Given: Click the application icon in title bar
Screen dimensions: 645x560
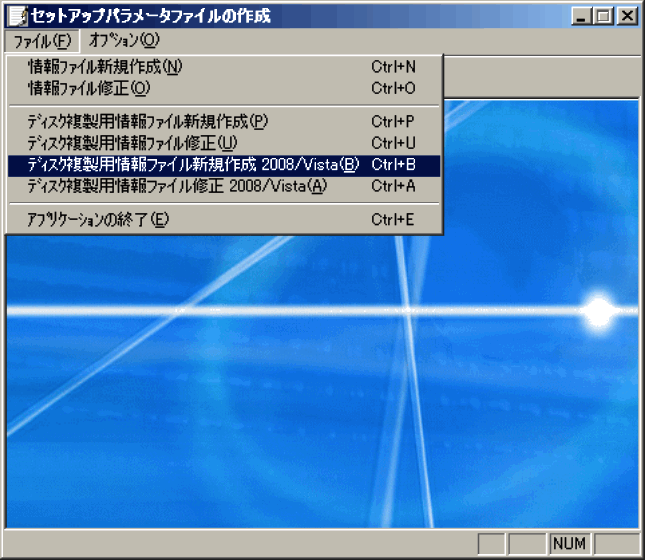Looking at the screenshot, I should click(18, 16).
